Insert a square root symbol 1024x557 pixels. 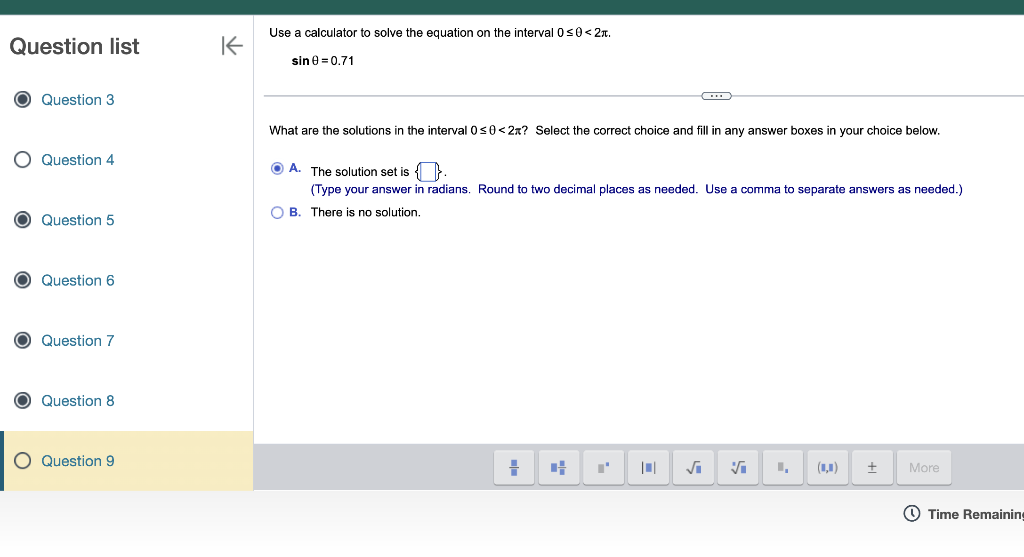tap(694, 468)
